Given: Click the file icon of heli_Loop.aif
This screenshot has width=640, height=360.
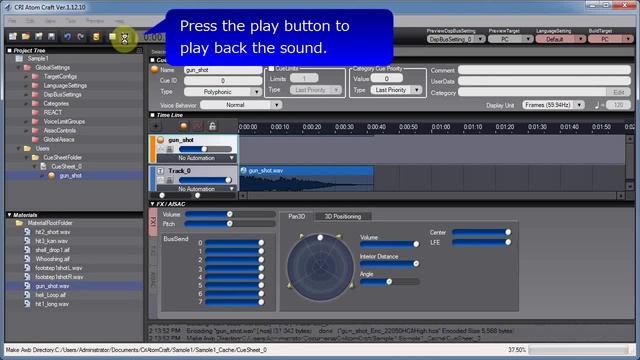Looking at the screenshot, I should tap(27, 295).
